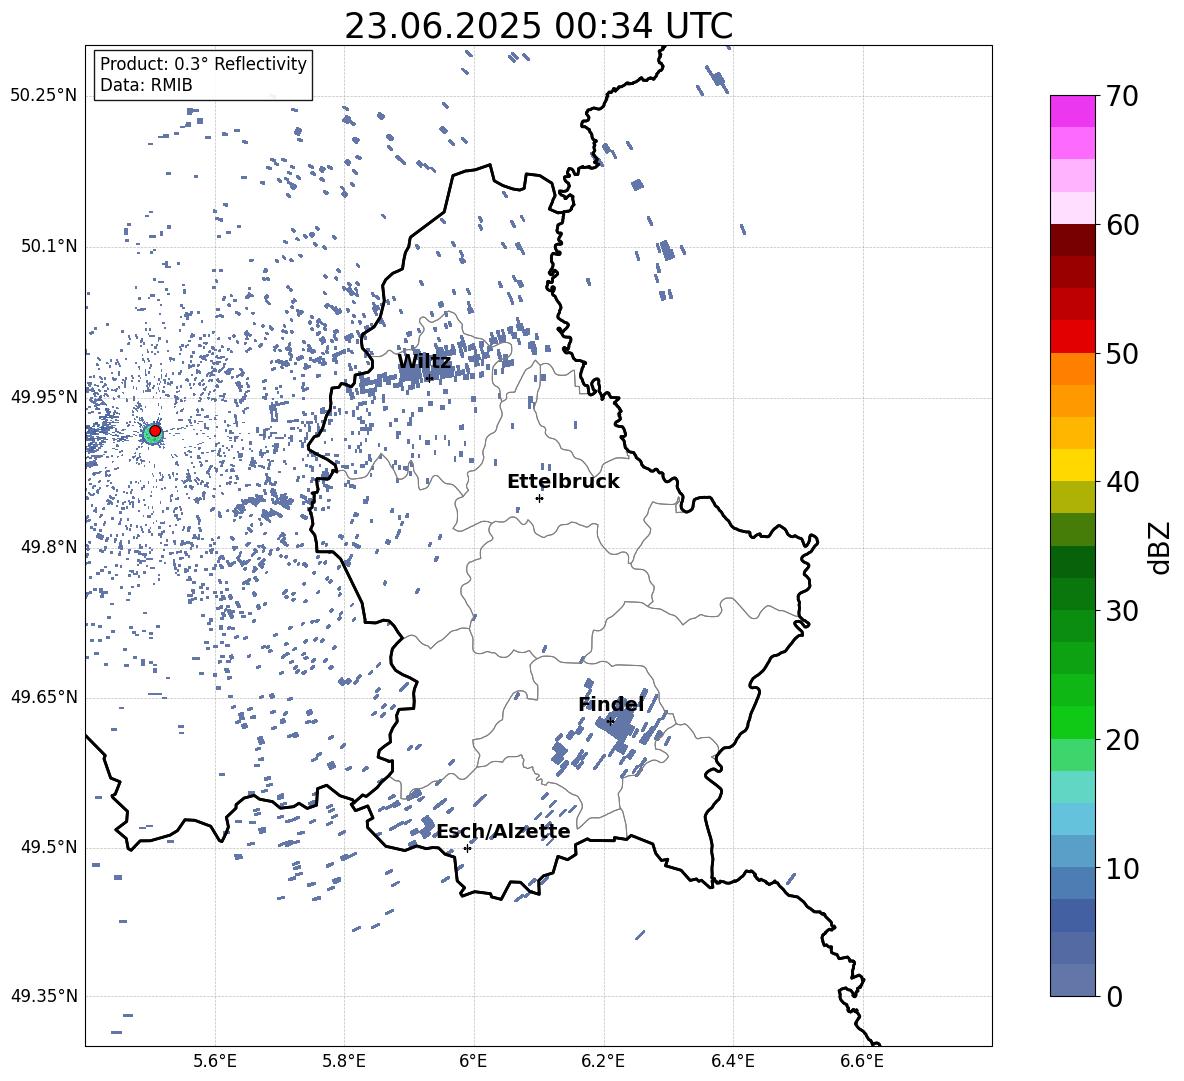Click the 50.25°N latitude label
This screenshot has height=1081, width=1184.
point(44,96)
